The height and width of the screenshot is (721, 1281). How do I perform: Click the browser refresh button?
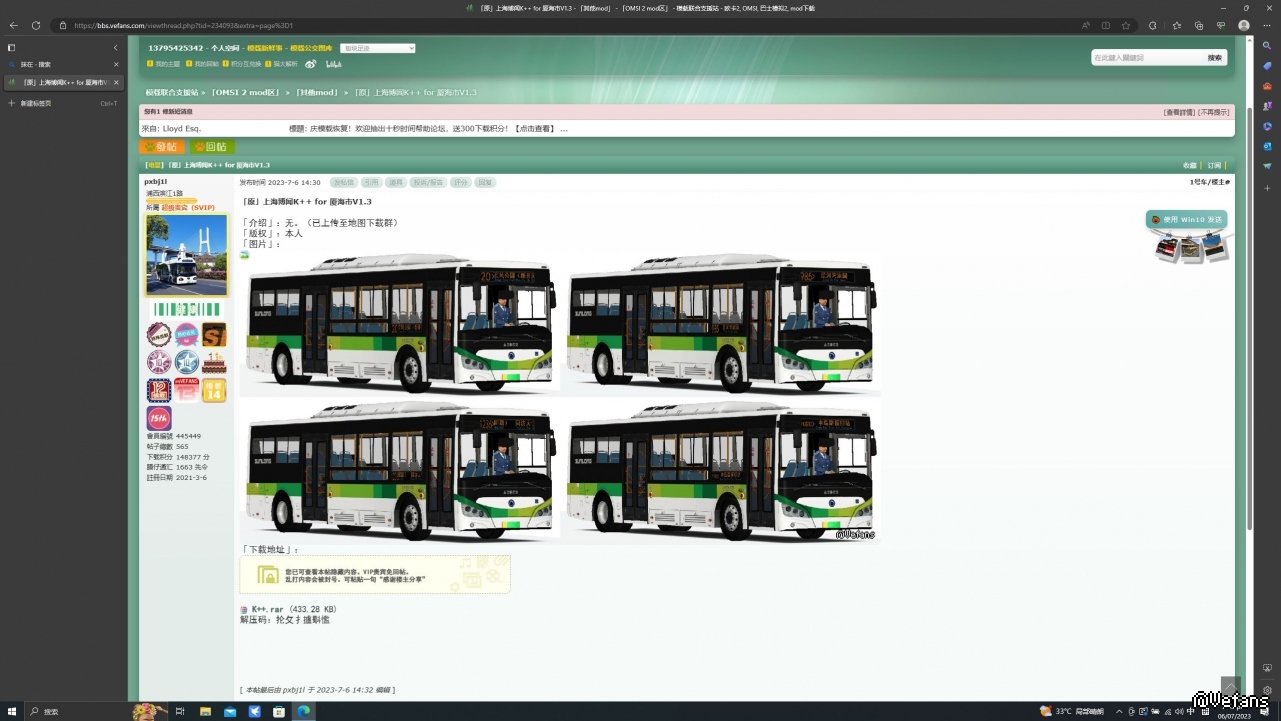tap(36, 25)
